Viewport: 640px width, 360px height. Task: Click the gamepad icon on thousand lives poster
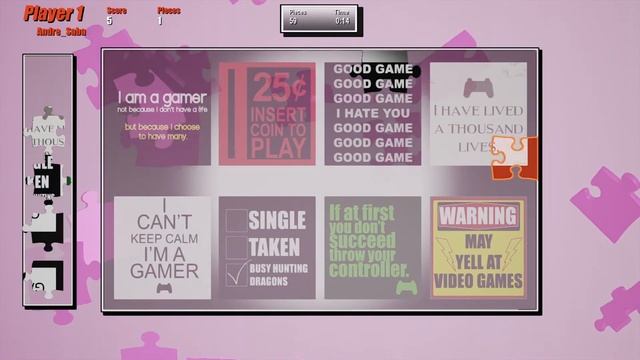click(478, 88)
